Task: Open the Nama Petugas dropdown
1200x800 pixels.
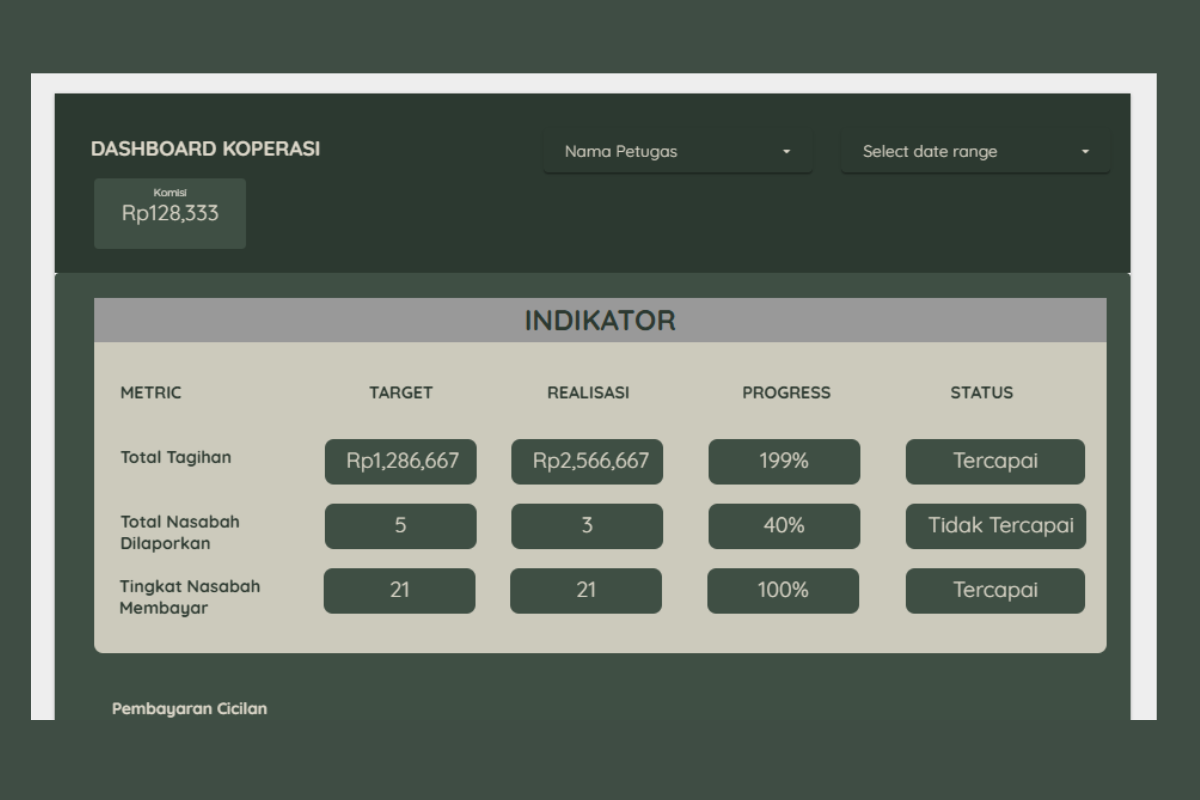Action: pyautogui.click(x=678, y=152)
